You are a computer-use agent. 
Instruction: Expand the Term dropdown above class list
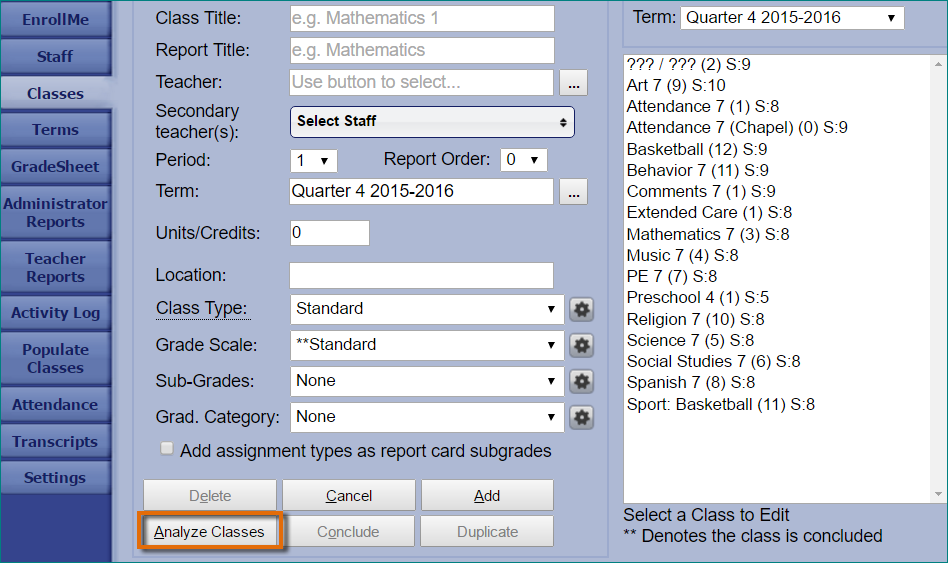791,18
